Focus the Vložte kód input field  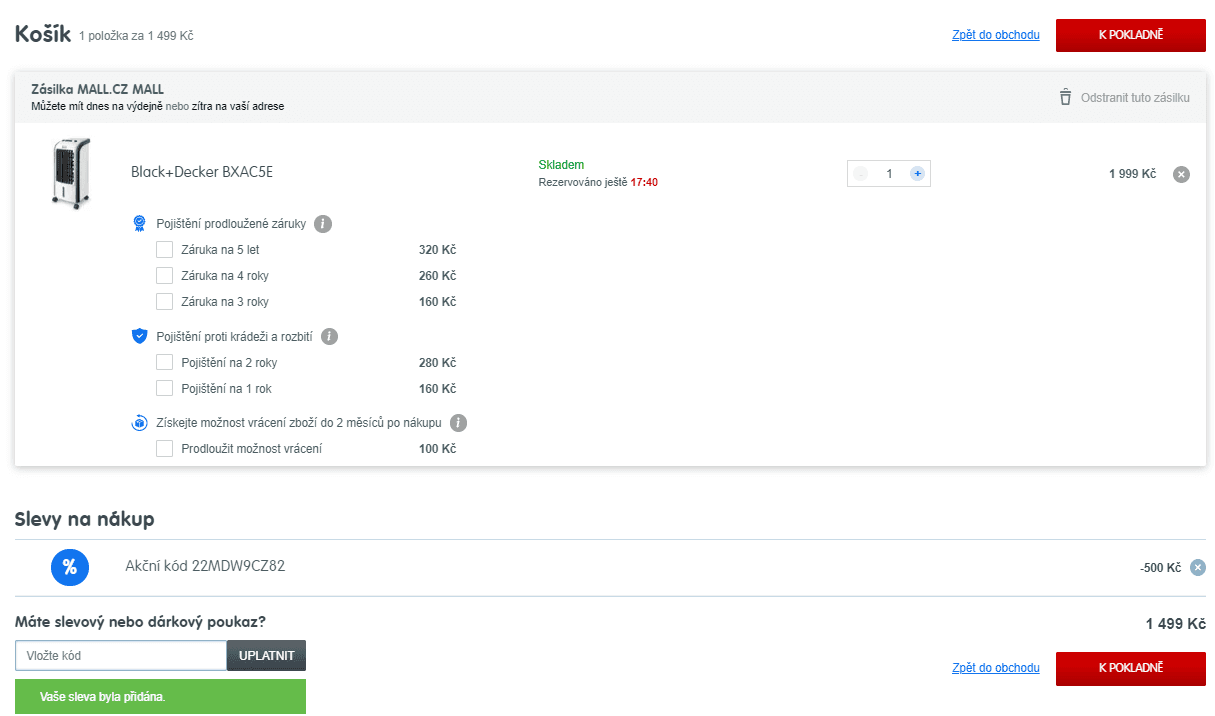coord(121,655)
